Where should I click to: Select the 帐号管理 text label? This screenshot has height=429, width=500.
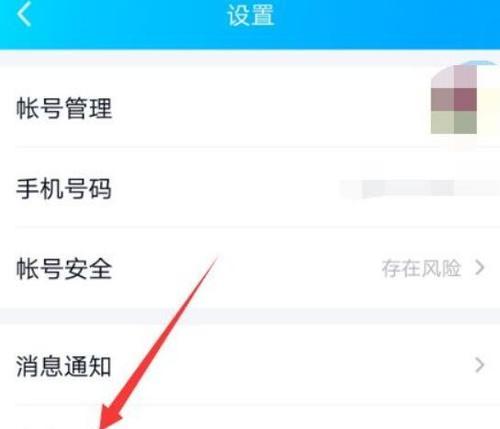tap(64, 108)
